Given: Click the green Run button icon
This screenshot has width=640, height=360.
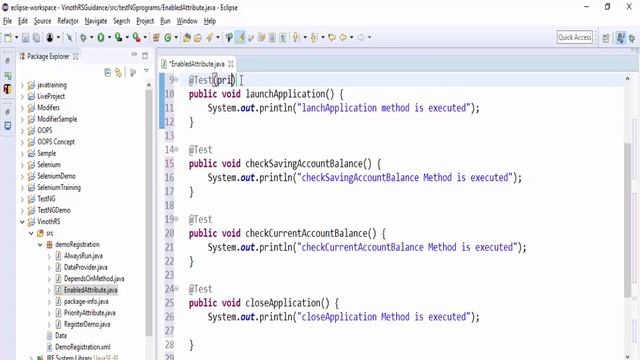Looking at the screenshot, I should (101, 38).
